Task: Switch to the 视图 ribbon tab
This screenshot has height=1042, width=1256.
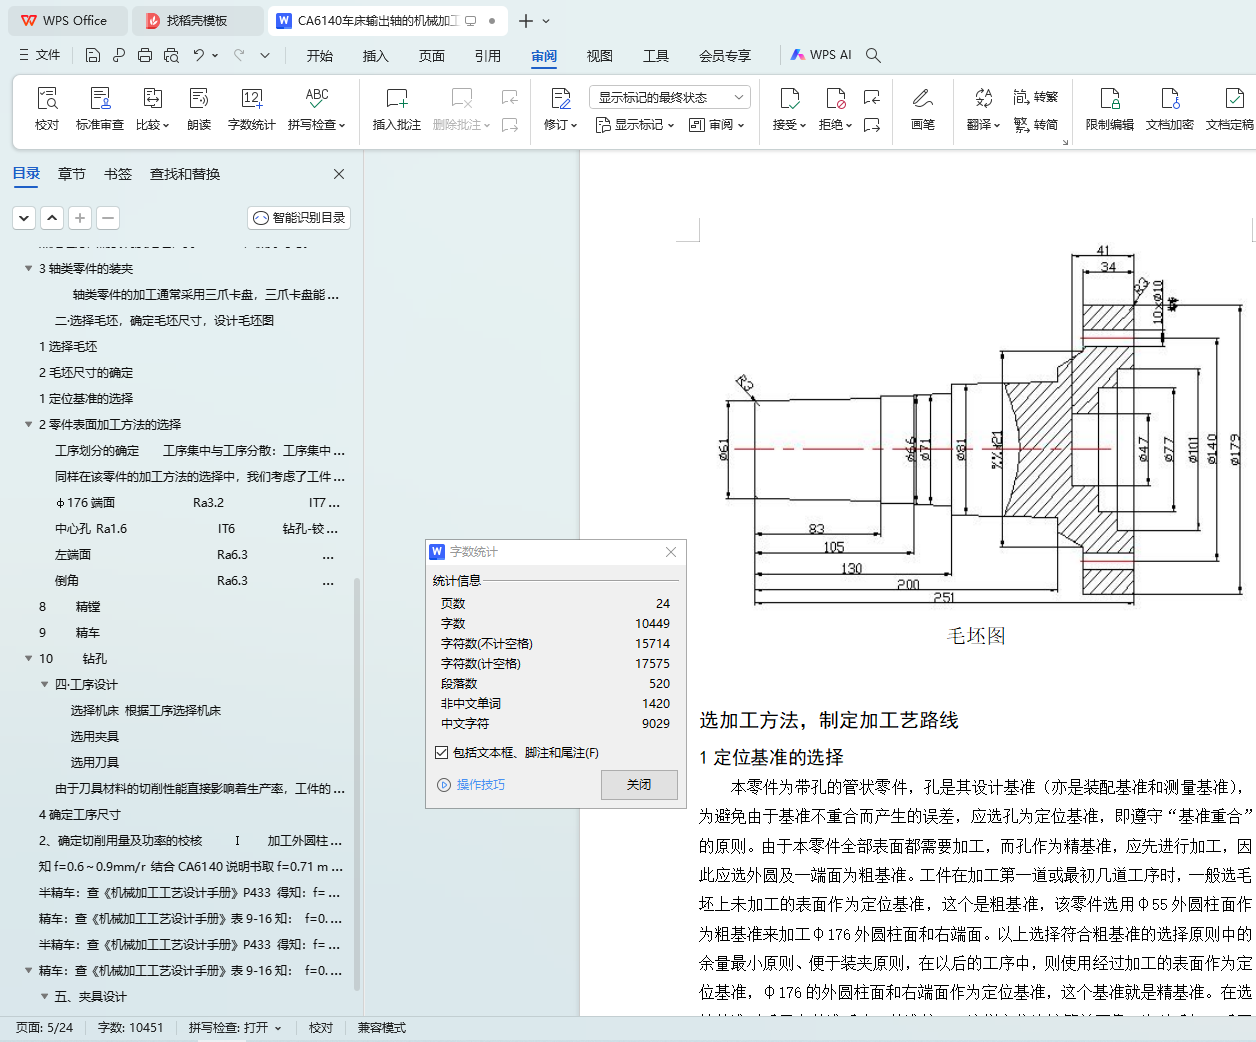Action: pyautogui.click(x=599, y=56)
